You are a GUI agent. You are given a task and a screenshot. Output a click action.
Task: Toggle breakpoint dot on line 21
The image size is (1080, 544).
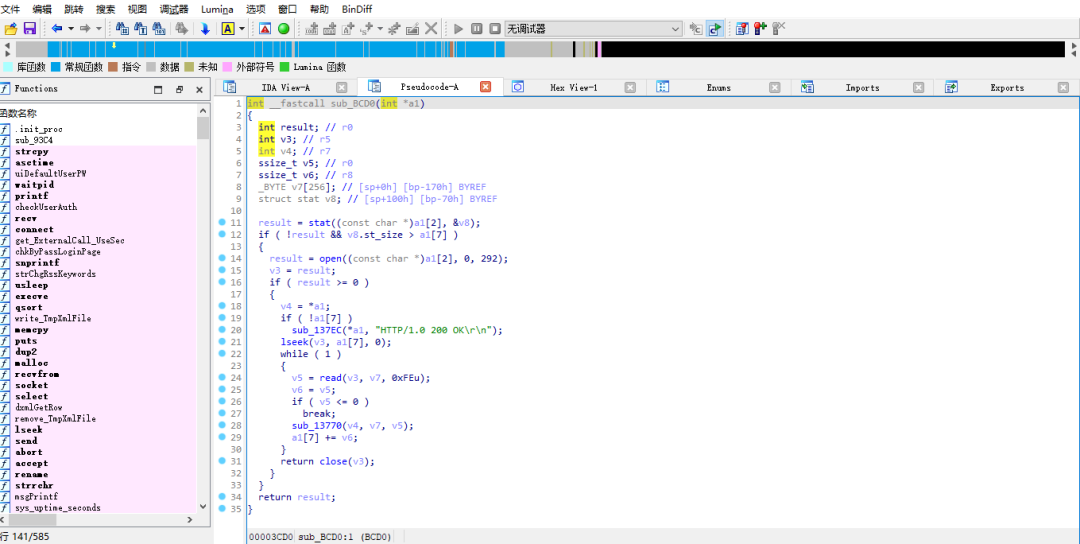(222, 342)
